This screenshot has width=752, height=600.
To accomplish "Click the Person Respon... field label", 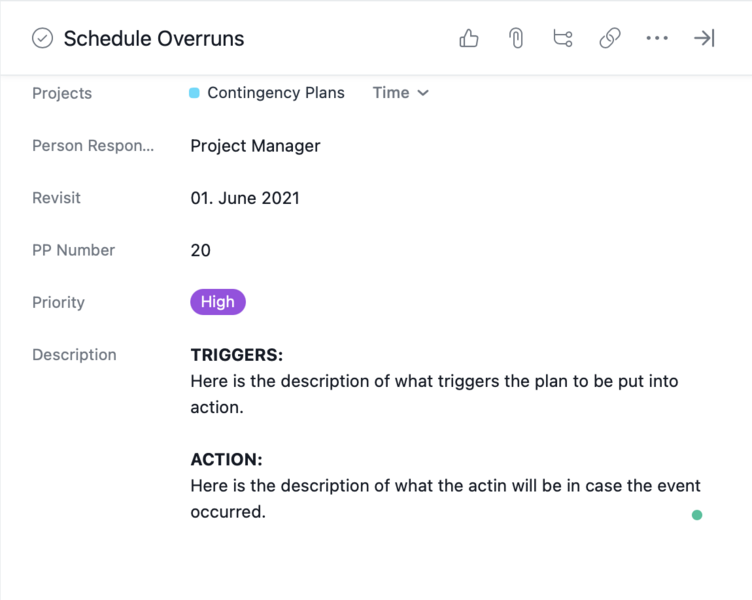I will click(x=93, y=146).
